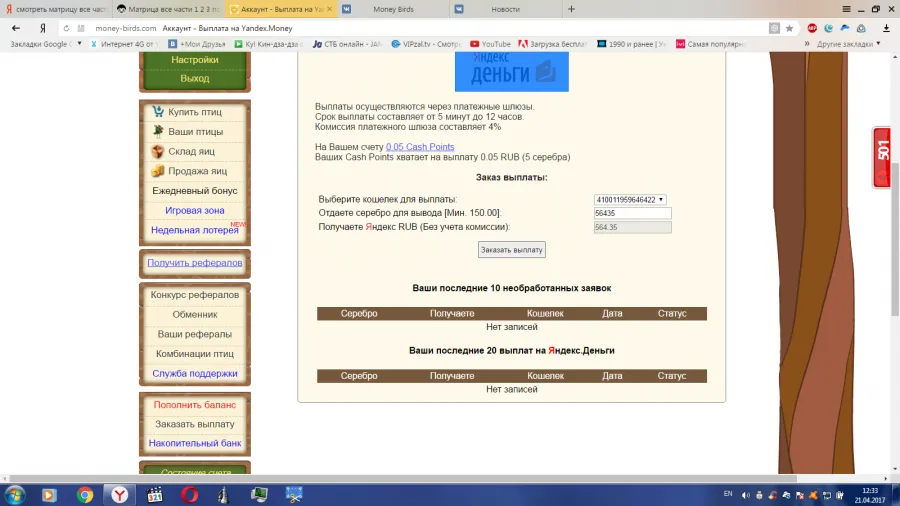The image size is (900, 506).
Task: Click the egg box icon beside Склад яиц
Action: coord(158,151)
